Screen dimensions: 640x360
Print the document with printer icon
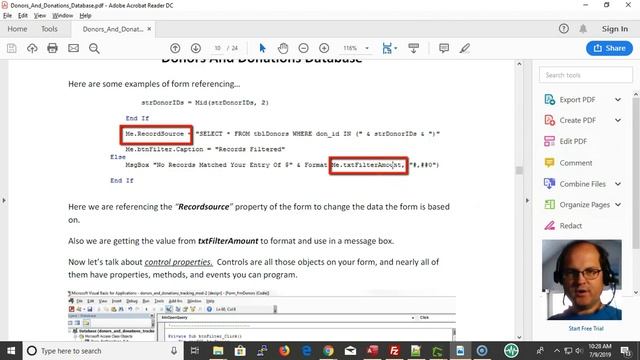(x=52, y=48)
